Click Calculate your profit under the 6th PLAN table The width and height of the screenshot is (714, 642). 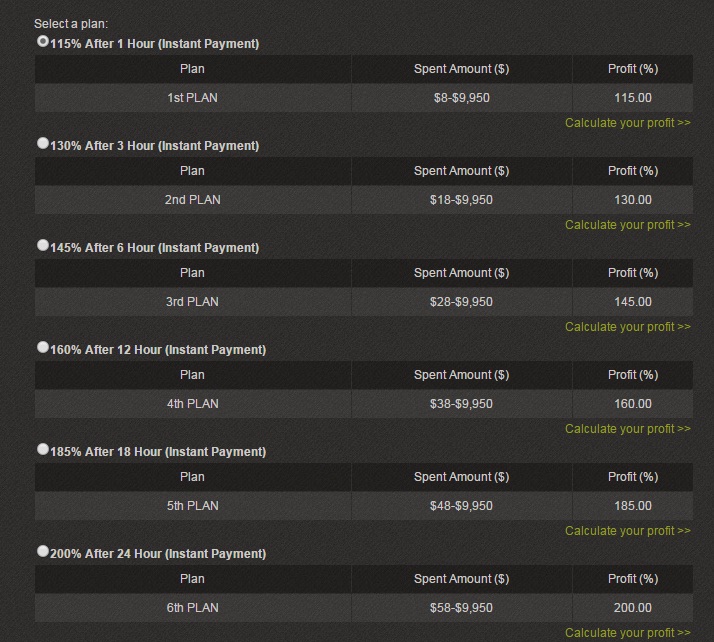pyautogui.click(x=627, y=633)
